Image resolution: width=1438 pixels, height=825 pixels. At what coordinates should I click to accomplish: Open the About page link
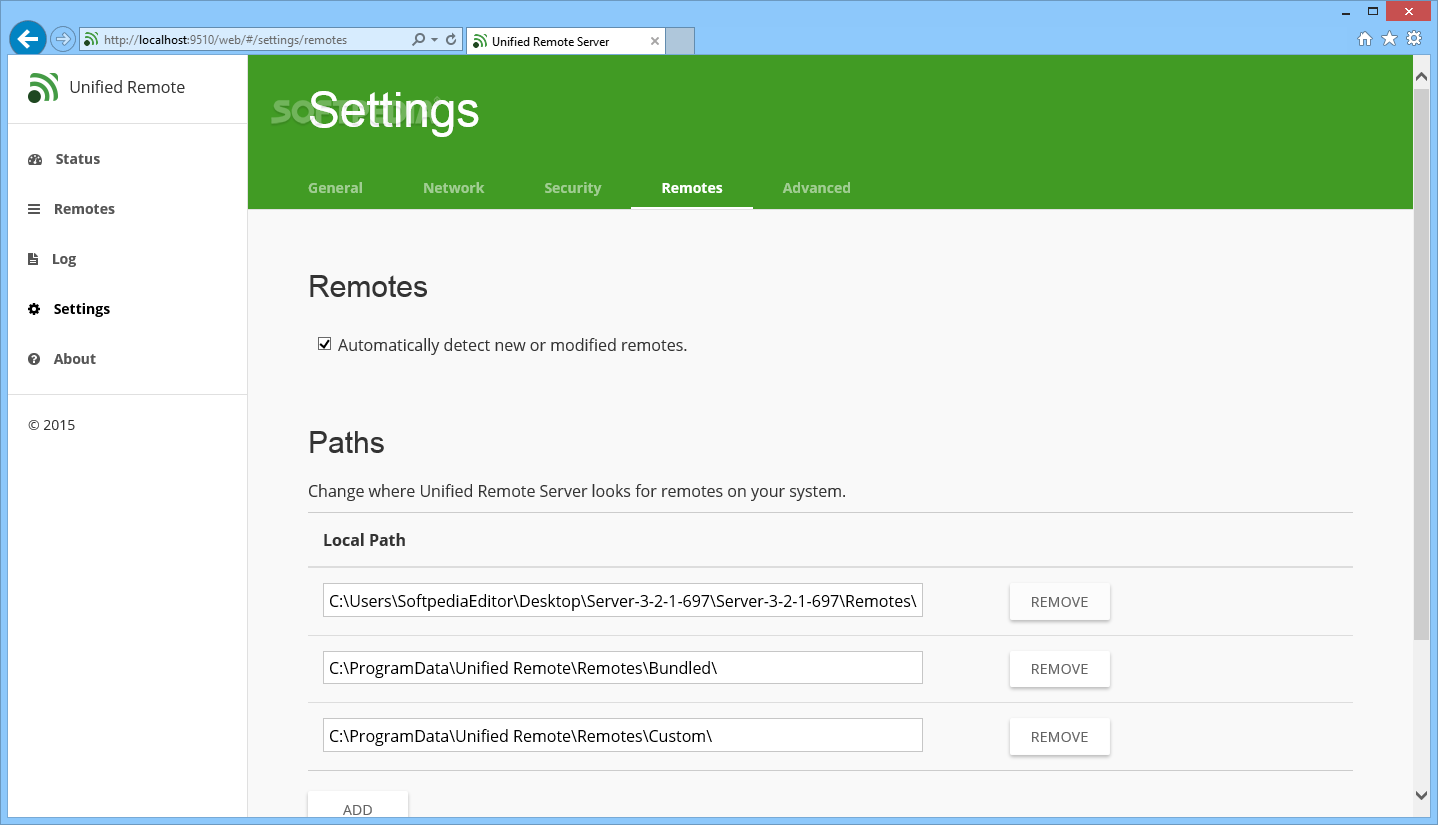(75, 359)
